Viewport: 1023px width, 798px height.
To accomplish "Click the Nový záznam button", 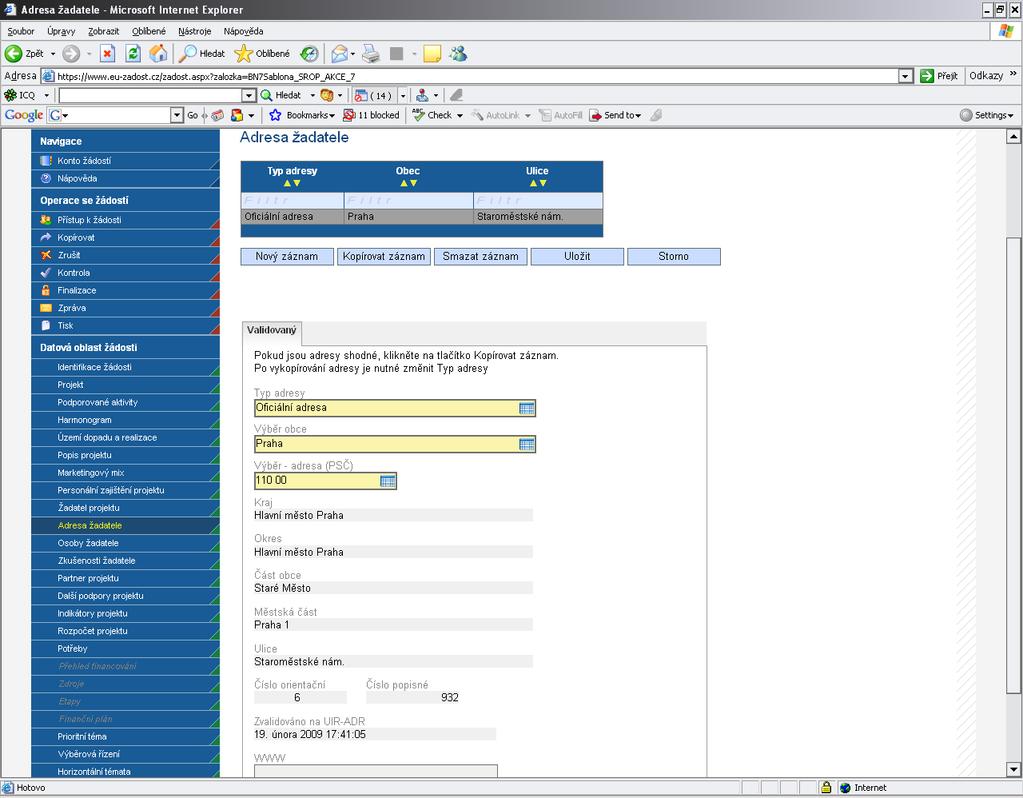I will (287, 256).
